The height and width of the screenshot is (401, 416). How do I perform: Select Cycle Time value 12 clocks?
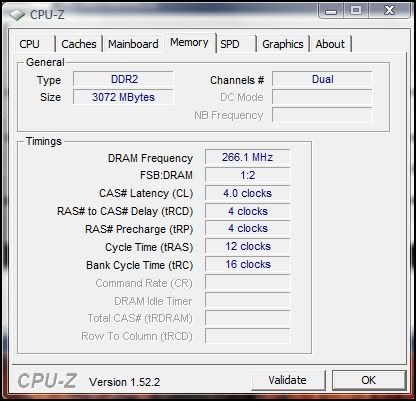[x=247, y=247]
